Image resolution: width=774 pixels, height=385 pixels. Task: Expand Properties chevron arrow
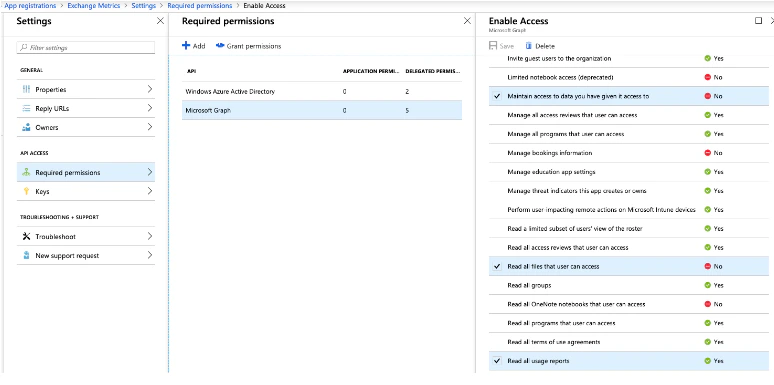click(x=150, y=89)
